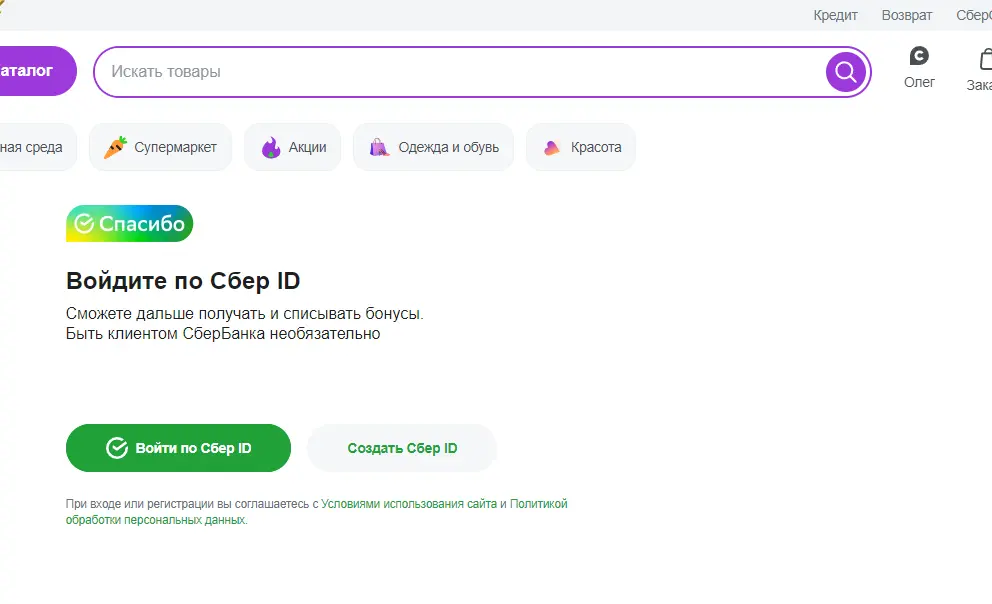The height and width of the screenshot is (604, 992).
Task: Click the shopping bags icon on Одежда и обувь
Action: (379, 147)
